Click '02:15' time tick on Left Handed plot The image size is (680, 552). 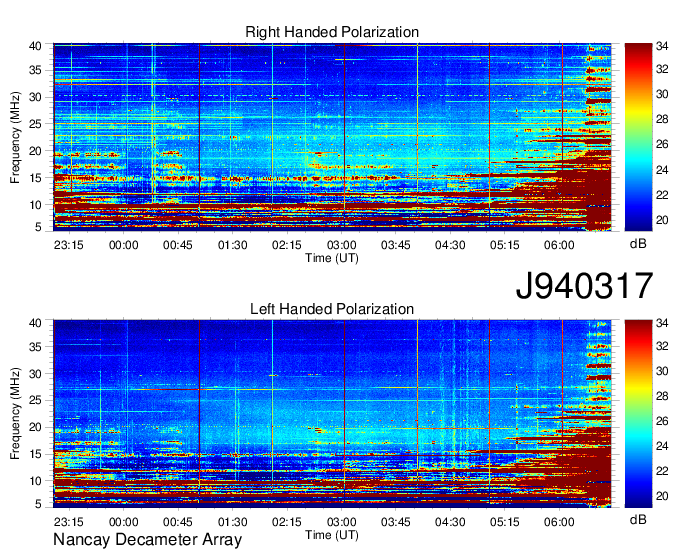coord(287,522)
